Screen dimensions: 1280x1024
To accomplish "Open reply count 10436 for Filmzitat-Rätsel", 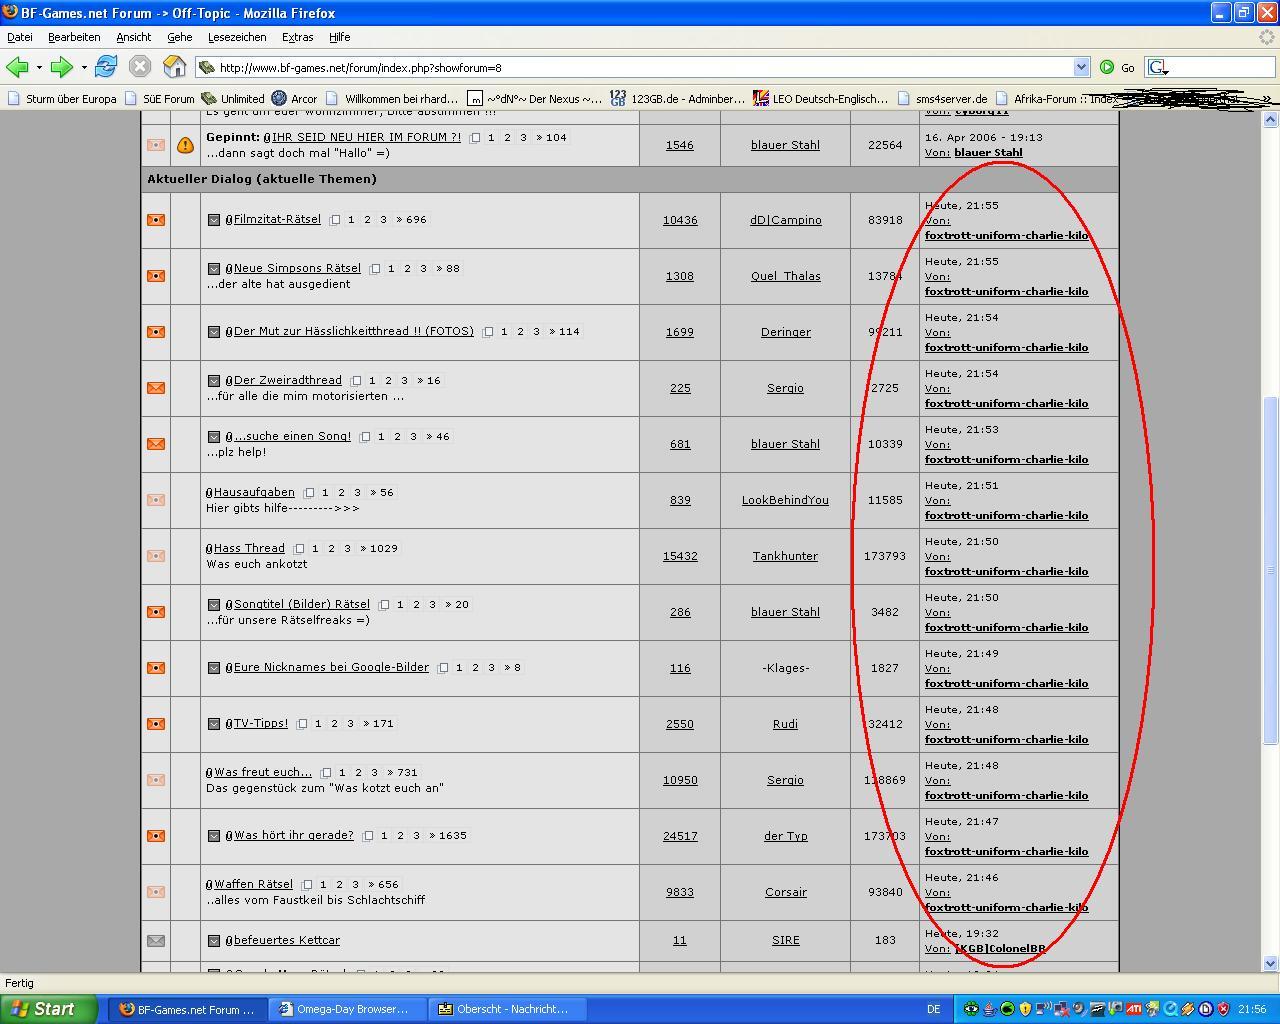I will pos(680,220).
